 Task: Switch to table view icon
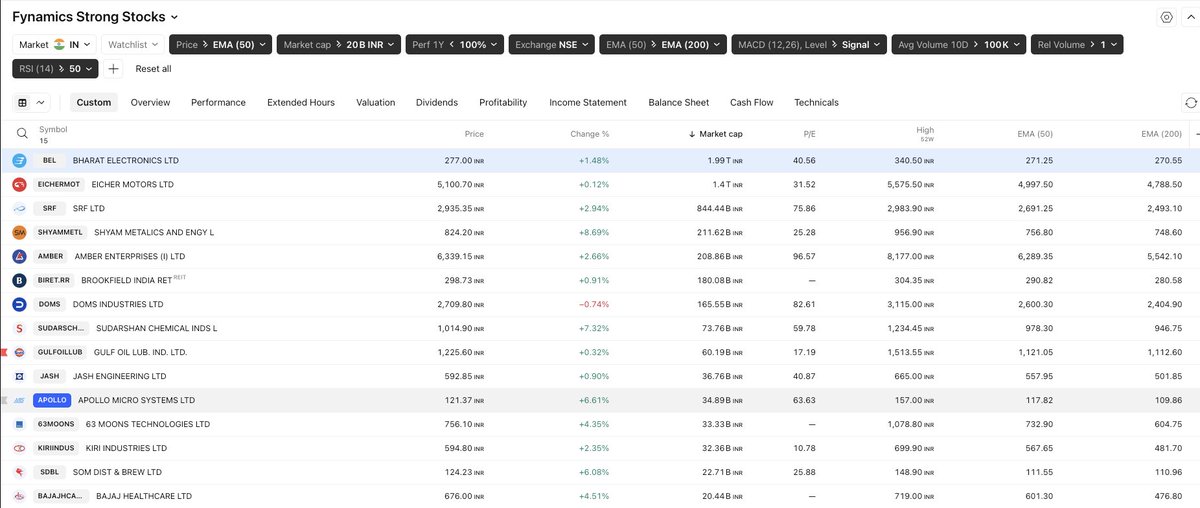click(x=22, y=102)
